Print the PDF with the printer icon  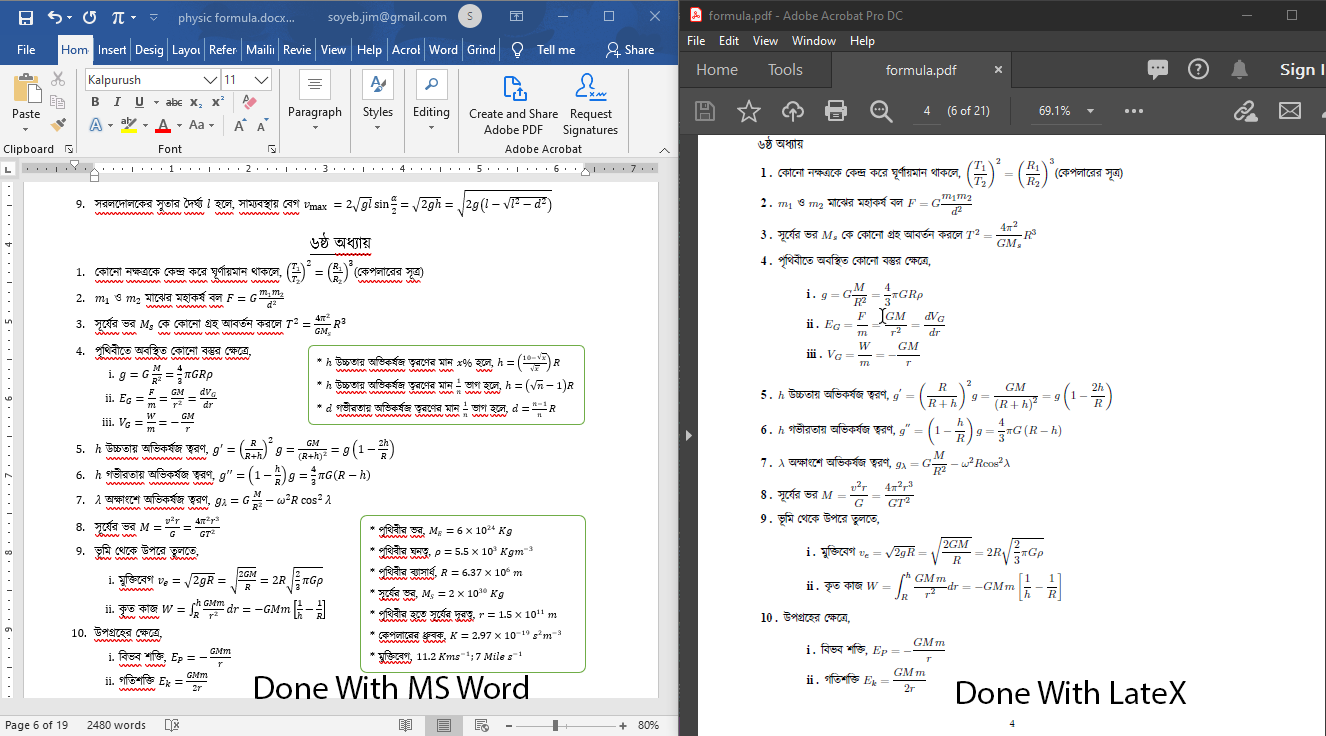837,111
